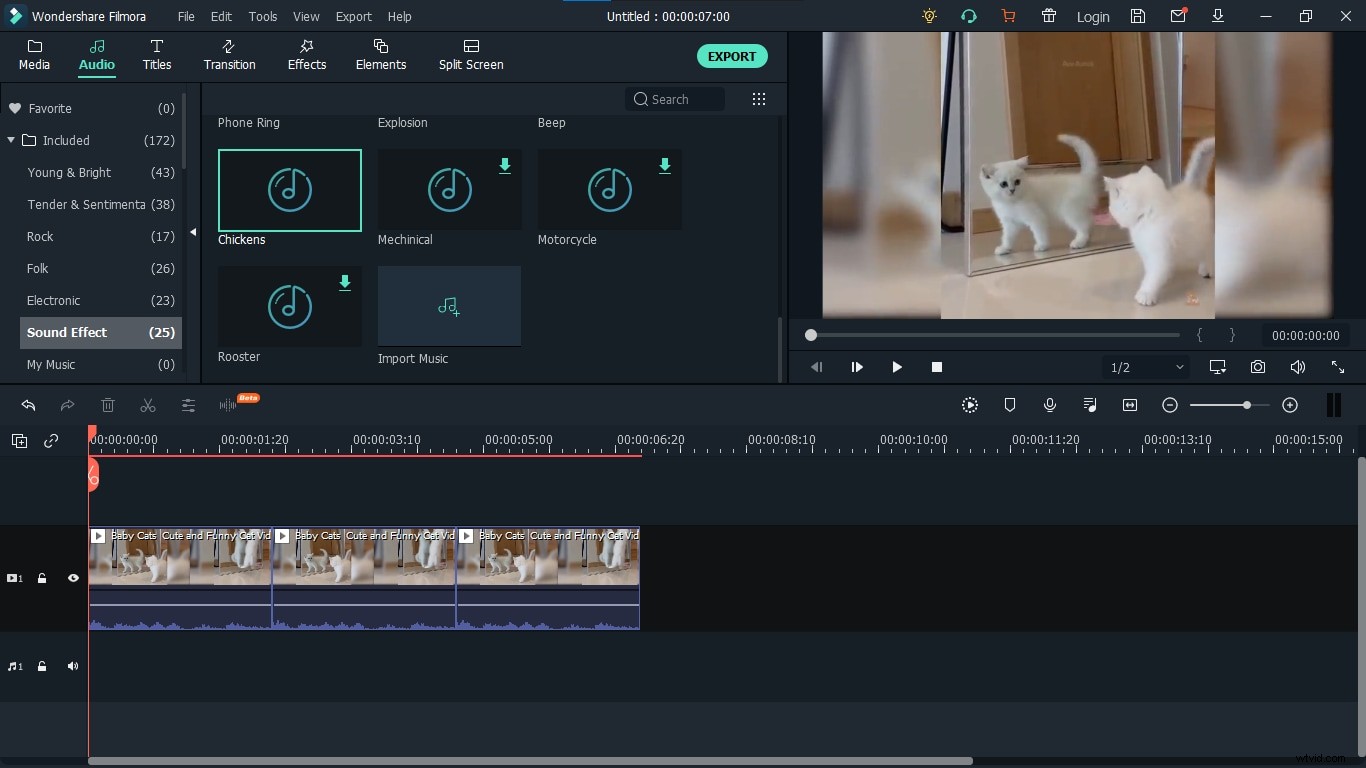Switch to the Transition tab

point(229,55)
